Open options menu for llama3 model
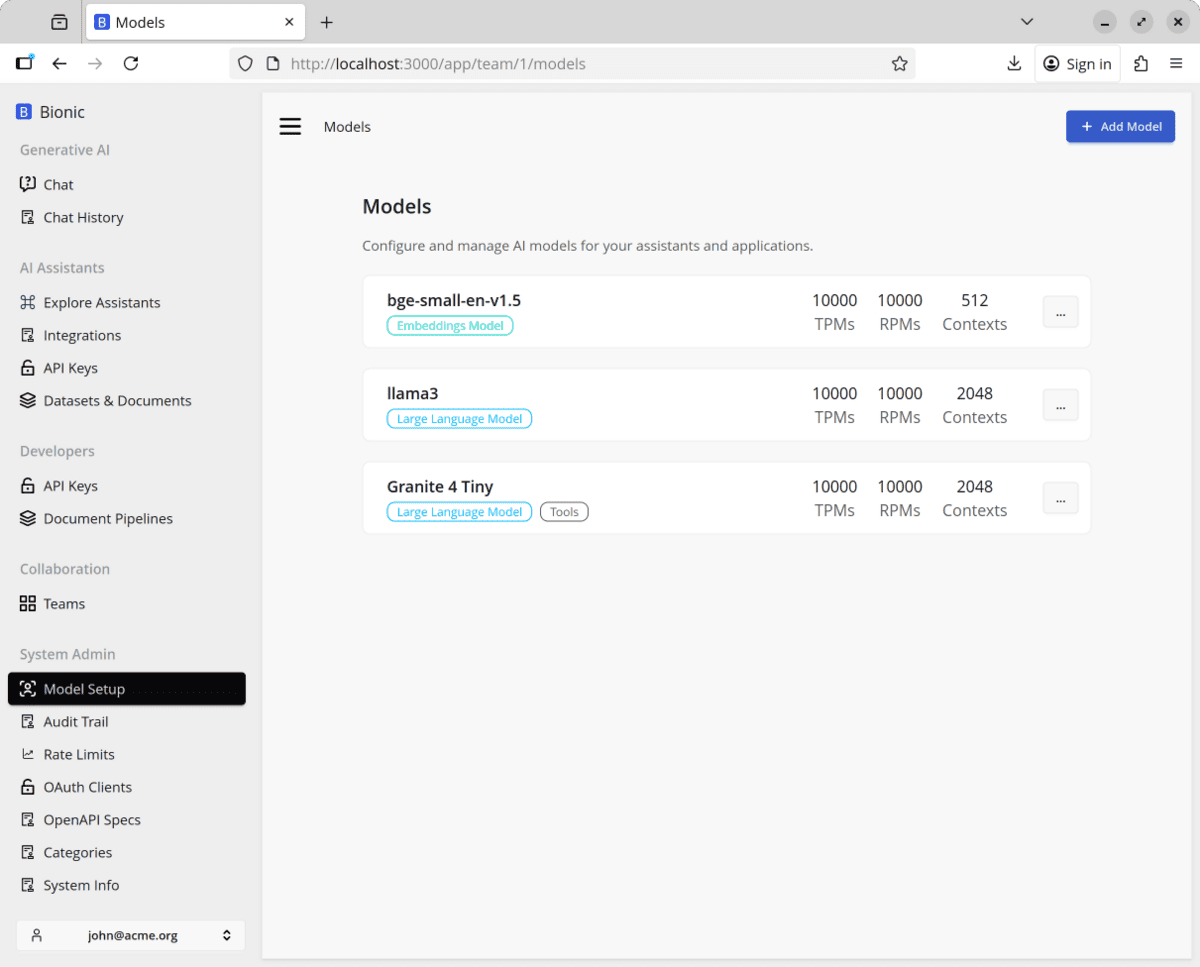This screenshot has height=967, width=1200. 1060,405
